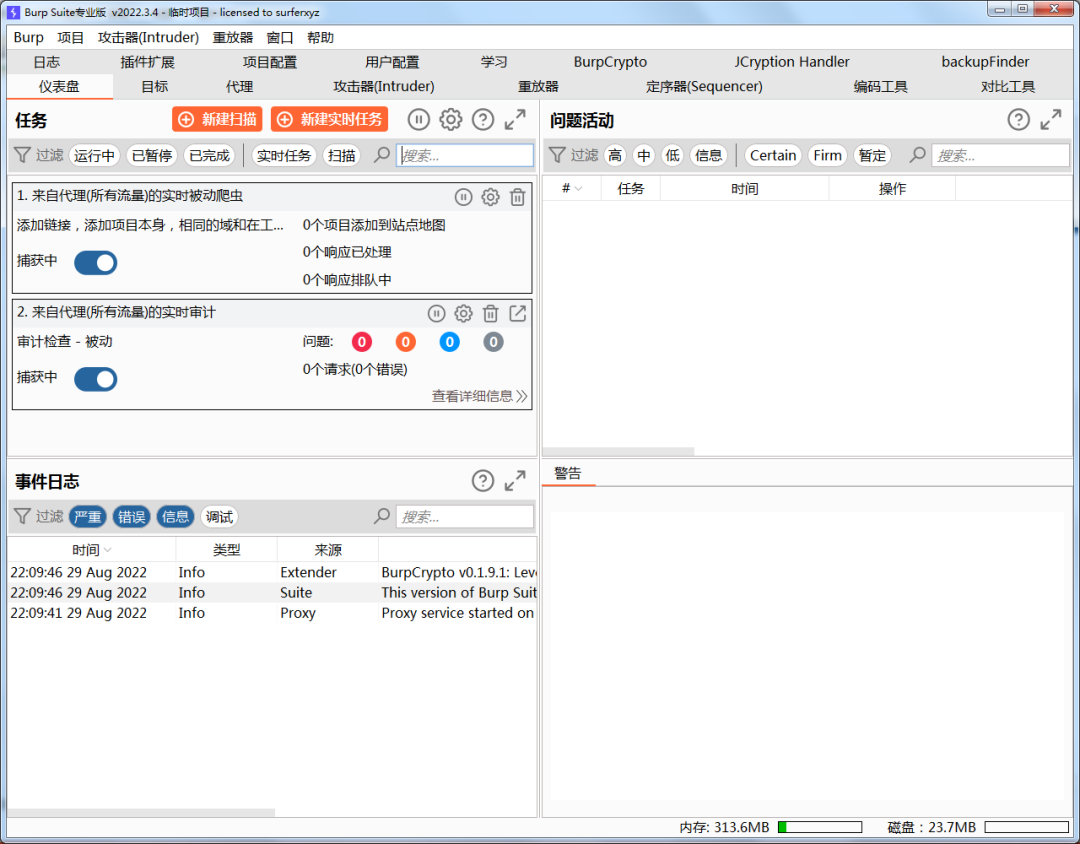Pause task 1 live passive crawl
The width and height of the screenshot is (1080, 844).
[x=464, y=197]
